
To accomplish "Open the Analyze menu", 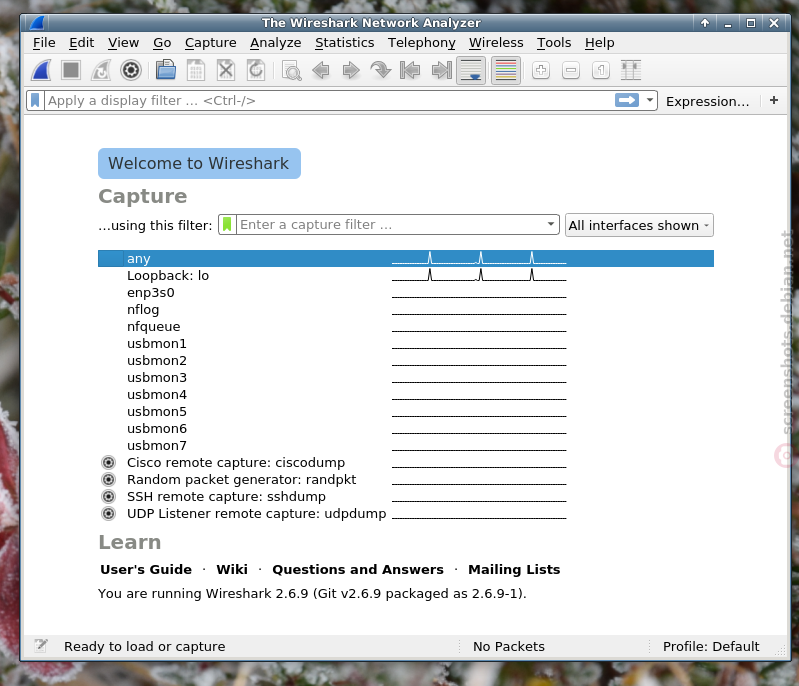I will point(275,43).
